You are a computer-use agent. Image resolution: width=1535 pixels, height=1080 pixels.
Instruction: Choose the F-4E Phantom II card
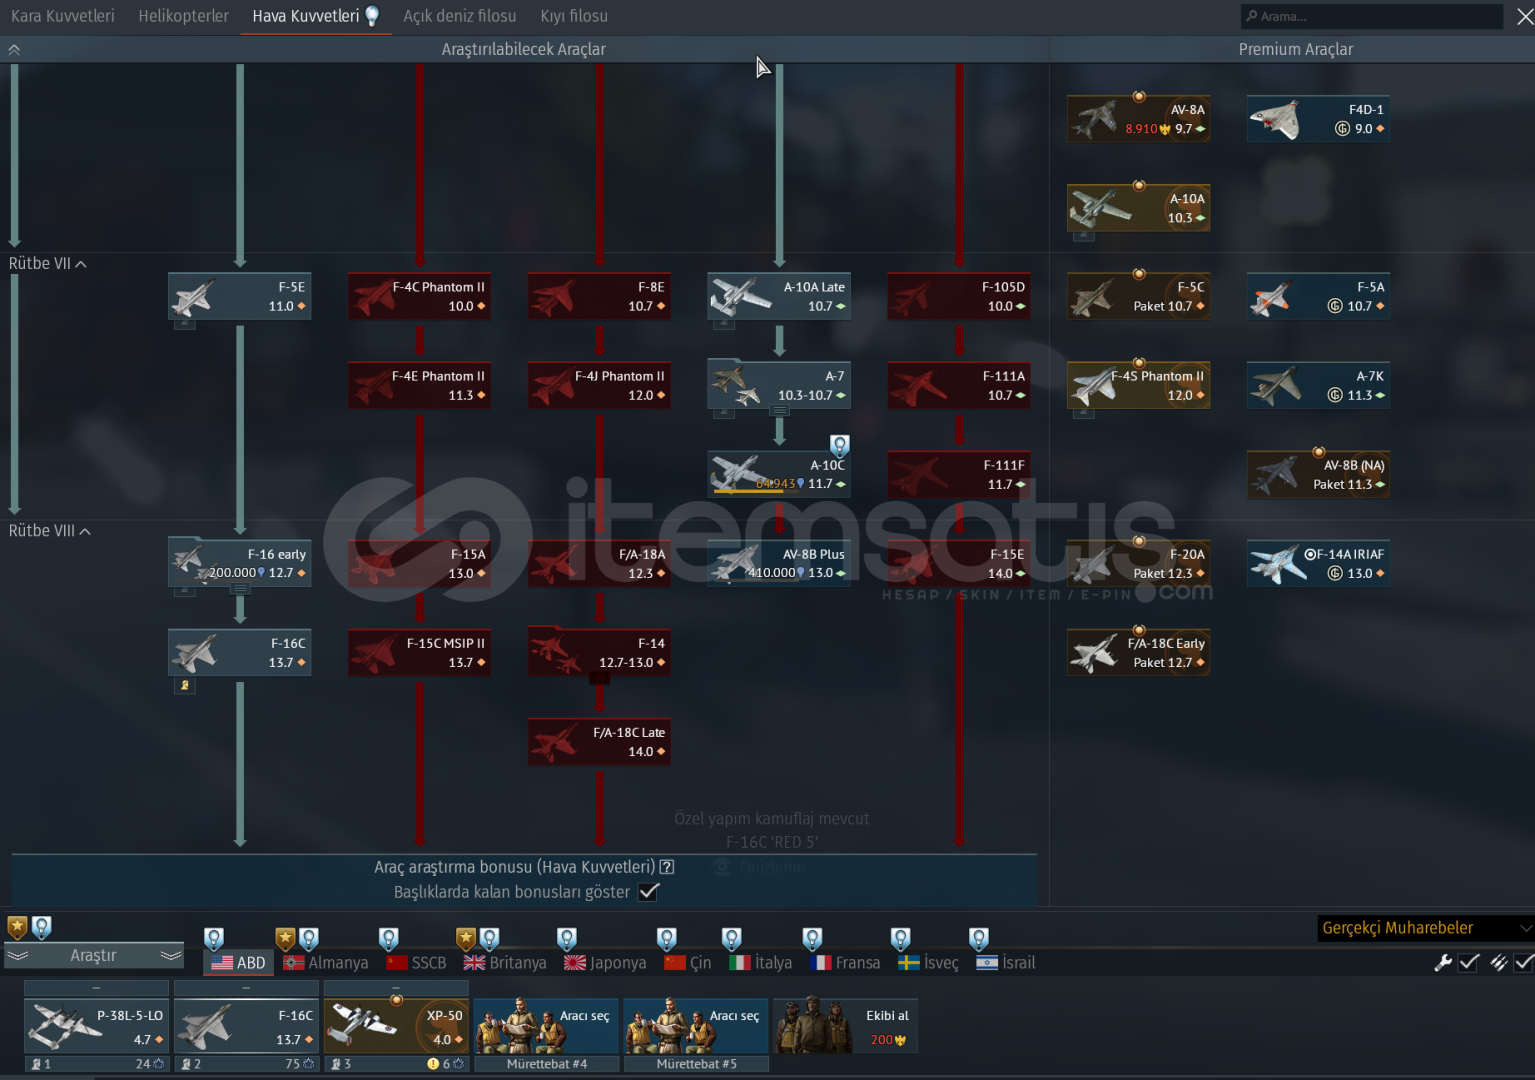pyautogui.click(x=420, y=386)
